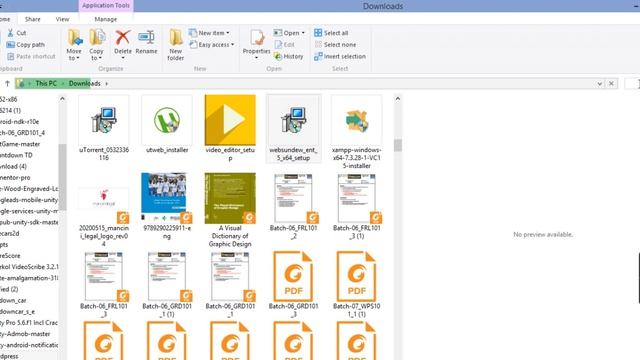Select the websundew_ent_5_x64_setup file
The height and width of the screenshot is (360, 640).
click(x=293, y=129)
